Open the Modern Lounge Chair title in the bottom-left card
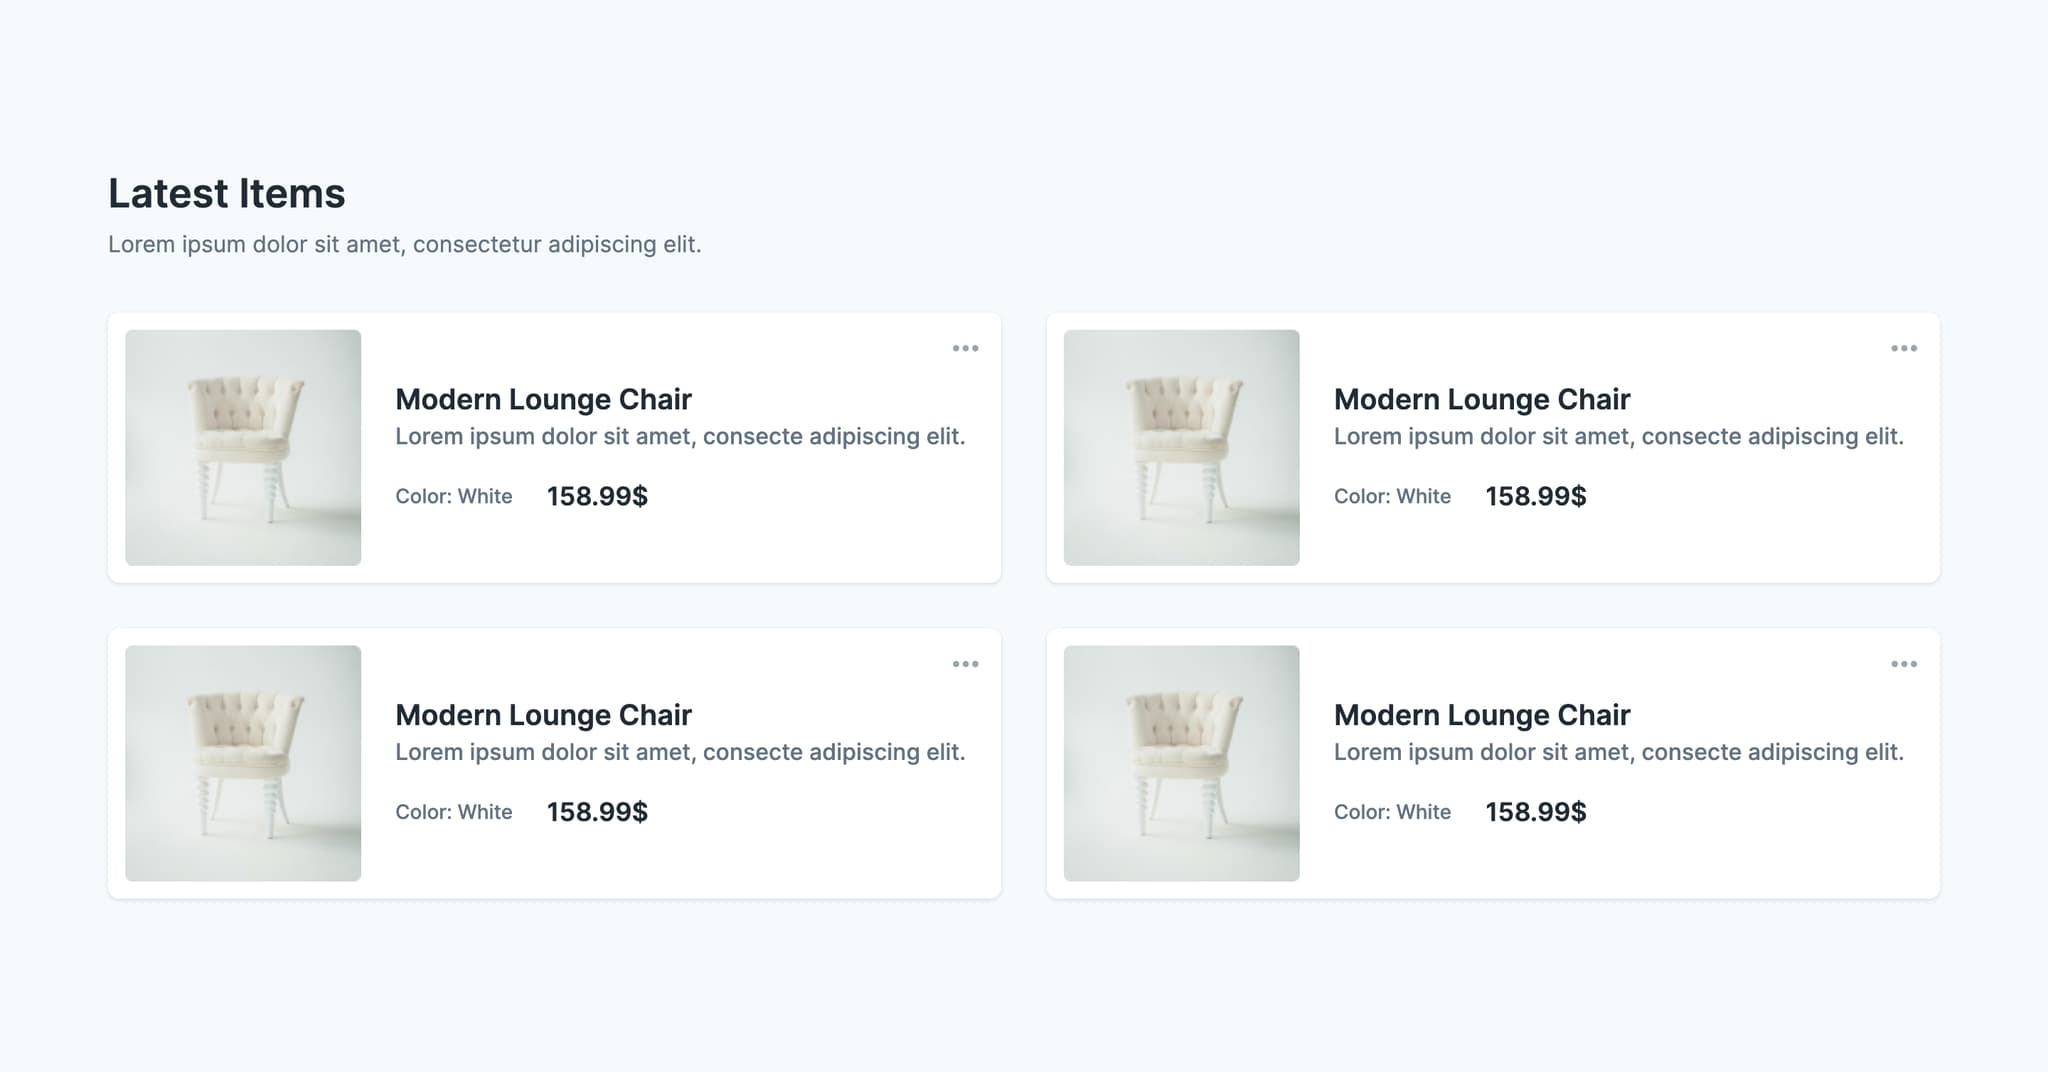The image size is (2048, 1072). [x=543, y=715]
